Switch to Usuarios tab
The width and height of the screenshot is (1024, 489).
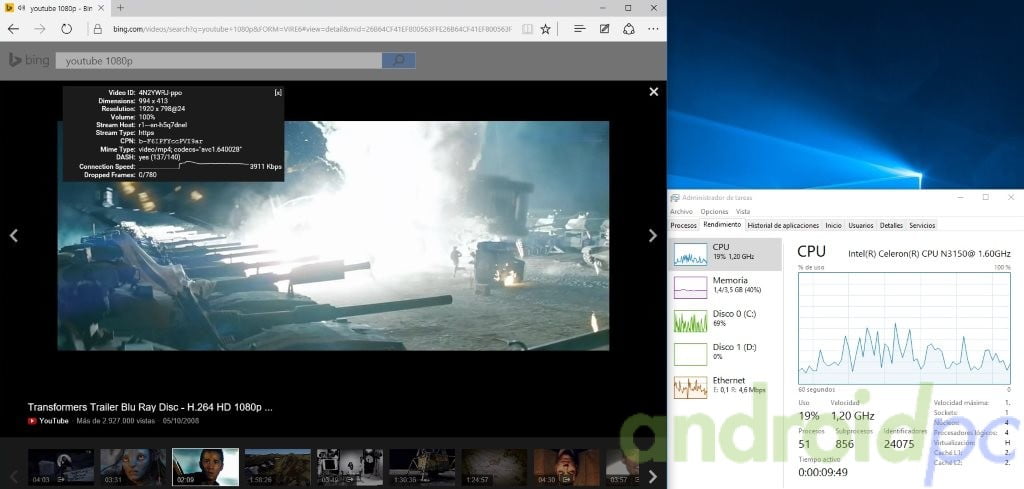861,225
